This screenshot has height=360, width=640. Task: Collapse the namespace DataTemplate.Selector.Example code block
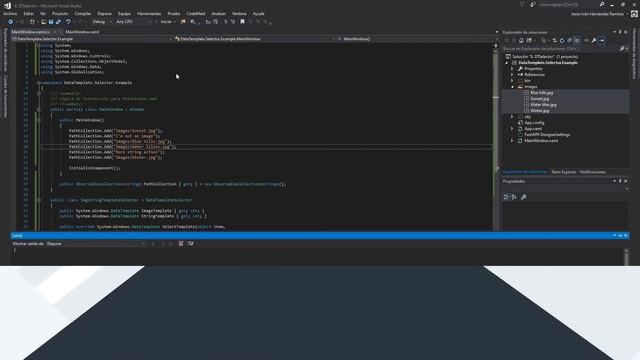point(39,83)
